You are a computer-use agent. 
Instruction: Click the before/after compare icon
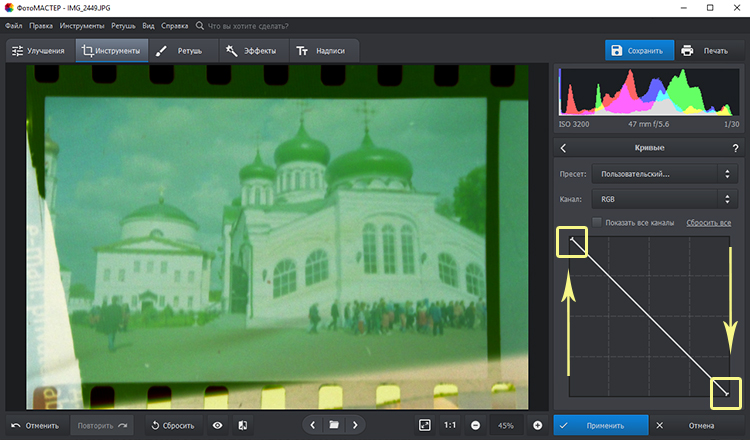pyautogui.click(x=243, y=425)
